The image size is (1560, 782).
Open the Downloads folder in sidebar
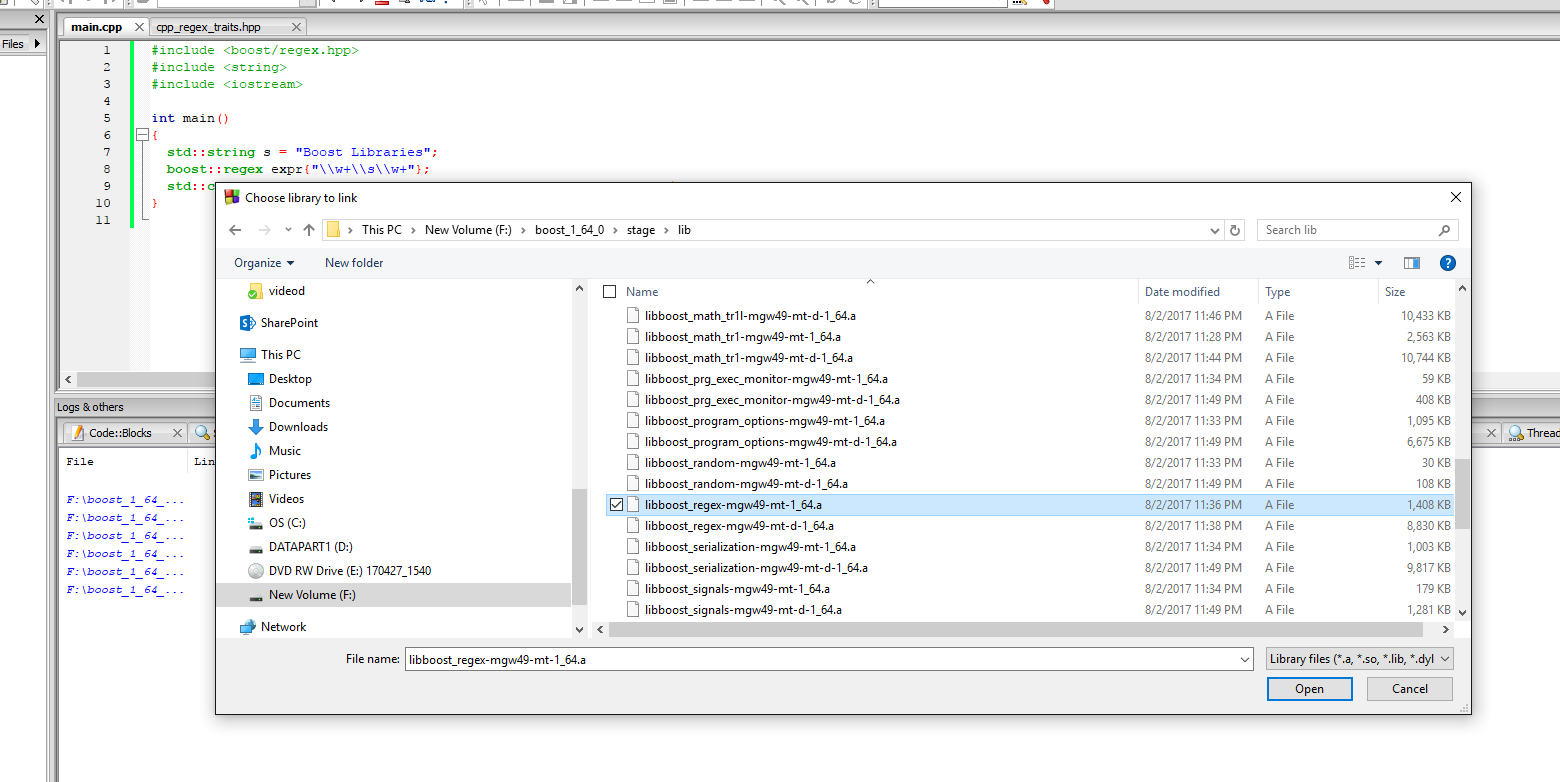(x=297, y=427)
